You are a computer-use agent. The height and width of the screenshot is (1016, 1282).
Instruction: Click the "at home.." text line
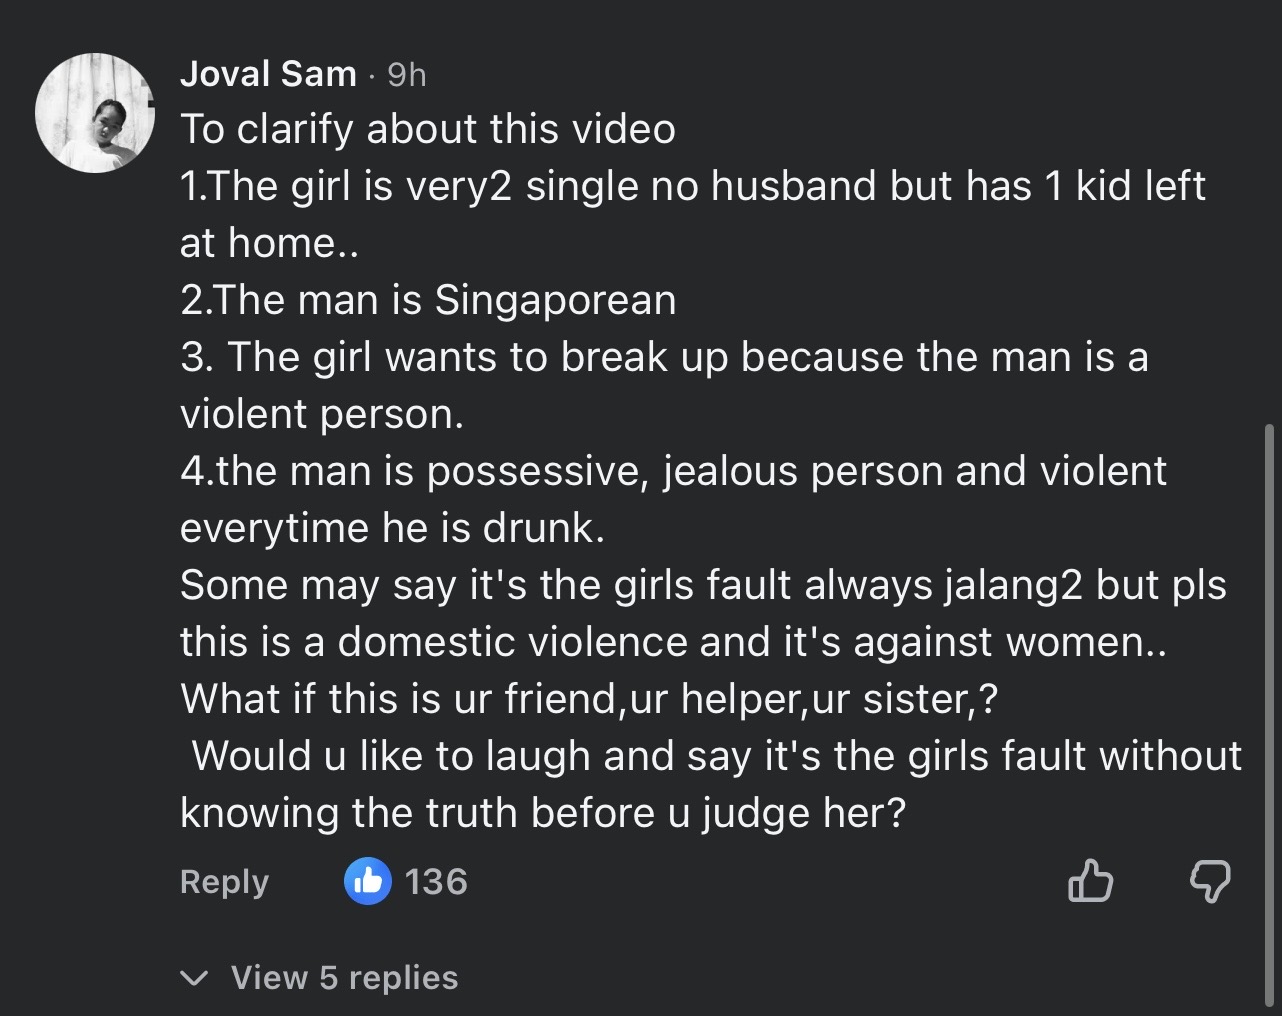269,243
